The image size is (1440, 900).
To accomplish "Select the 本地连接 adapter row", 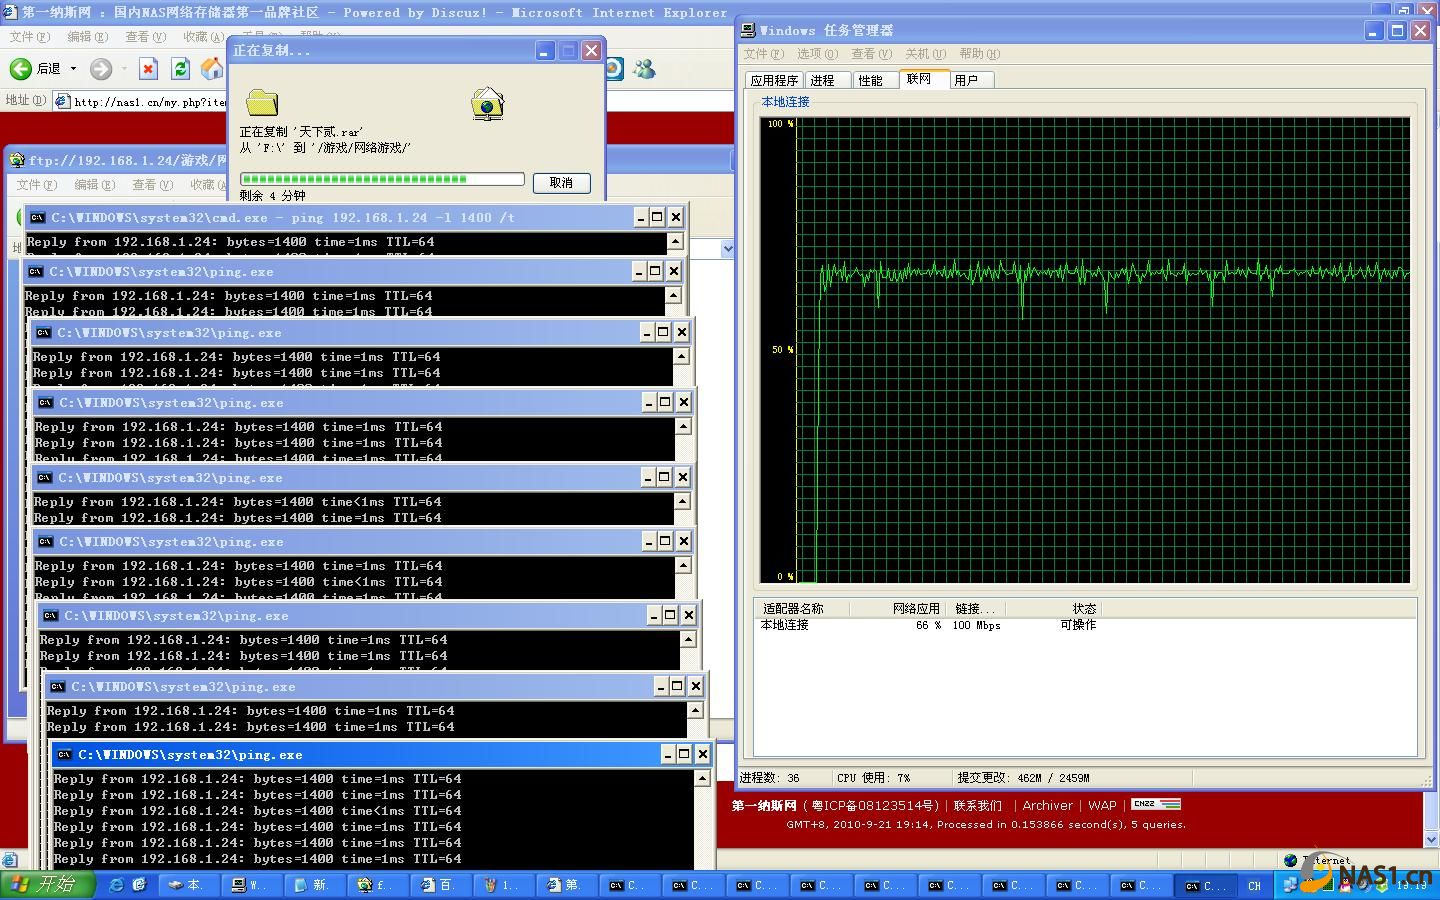I will coord(1085,625).
